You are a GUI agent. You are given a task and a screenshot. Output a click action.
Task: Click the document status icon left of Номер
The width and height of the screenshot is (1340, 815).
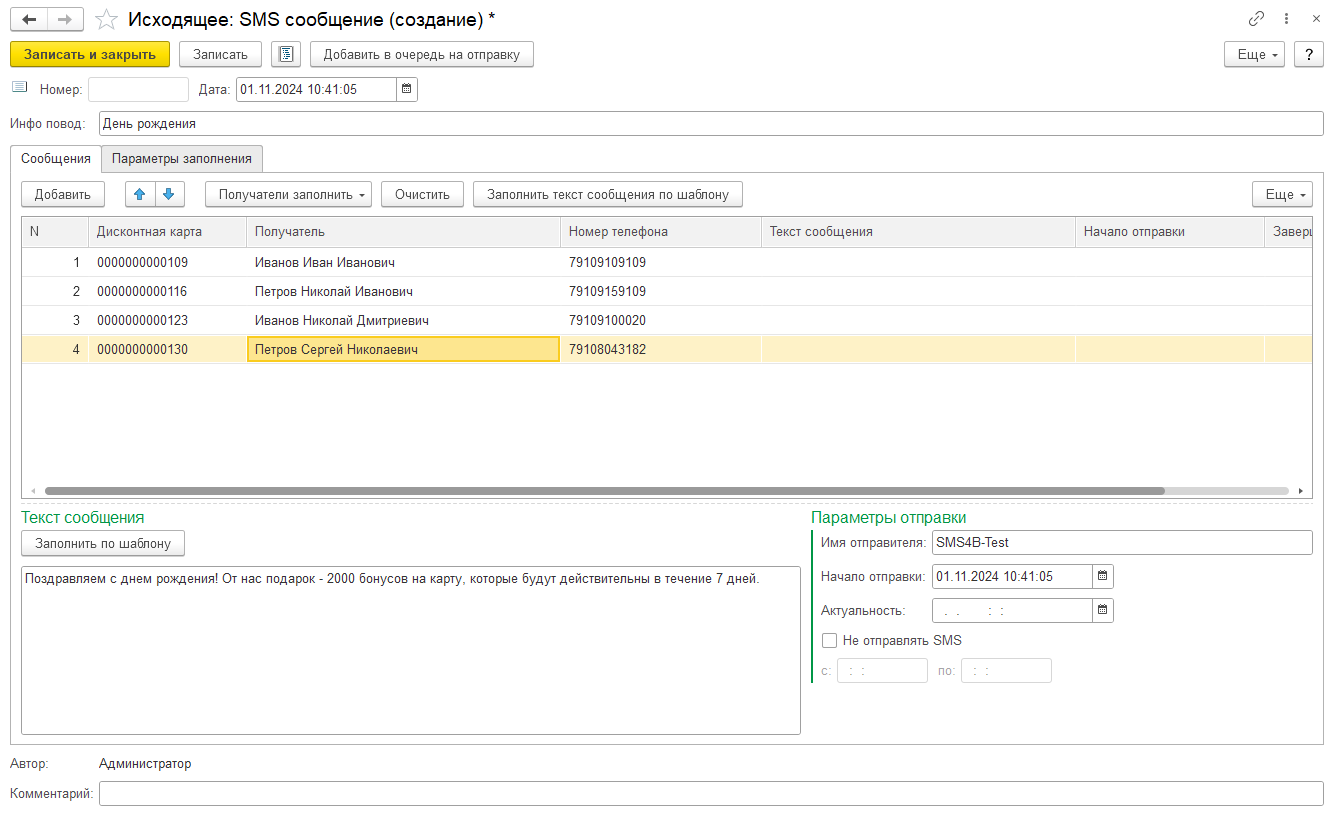(x=20, y=89)
